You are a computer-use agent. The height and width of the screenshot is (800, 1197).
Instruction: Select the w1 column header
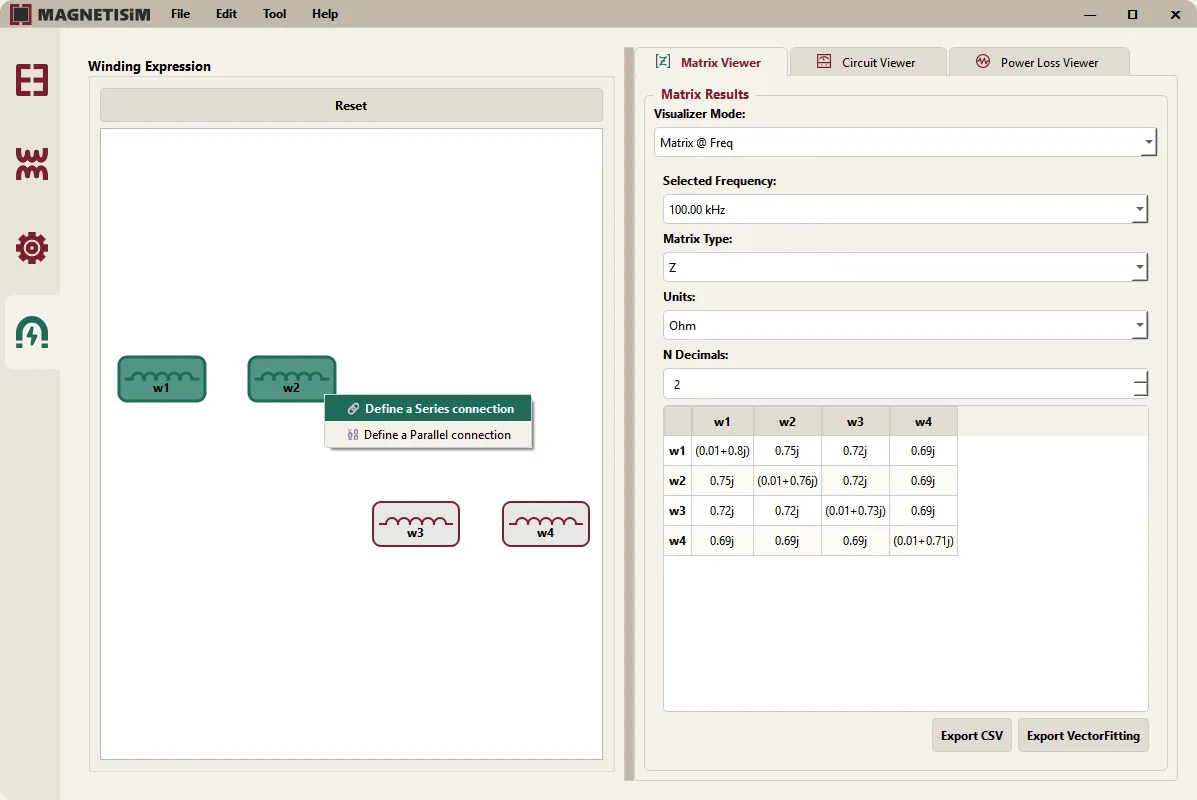click(x=722, y=421)
